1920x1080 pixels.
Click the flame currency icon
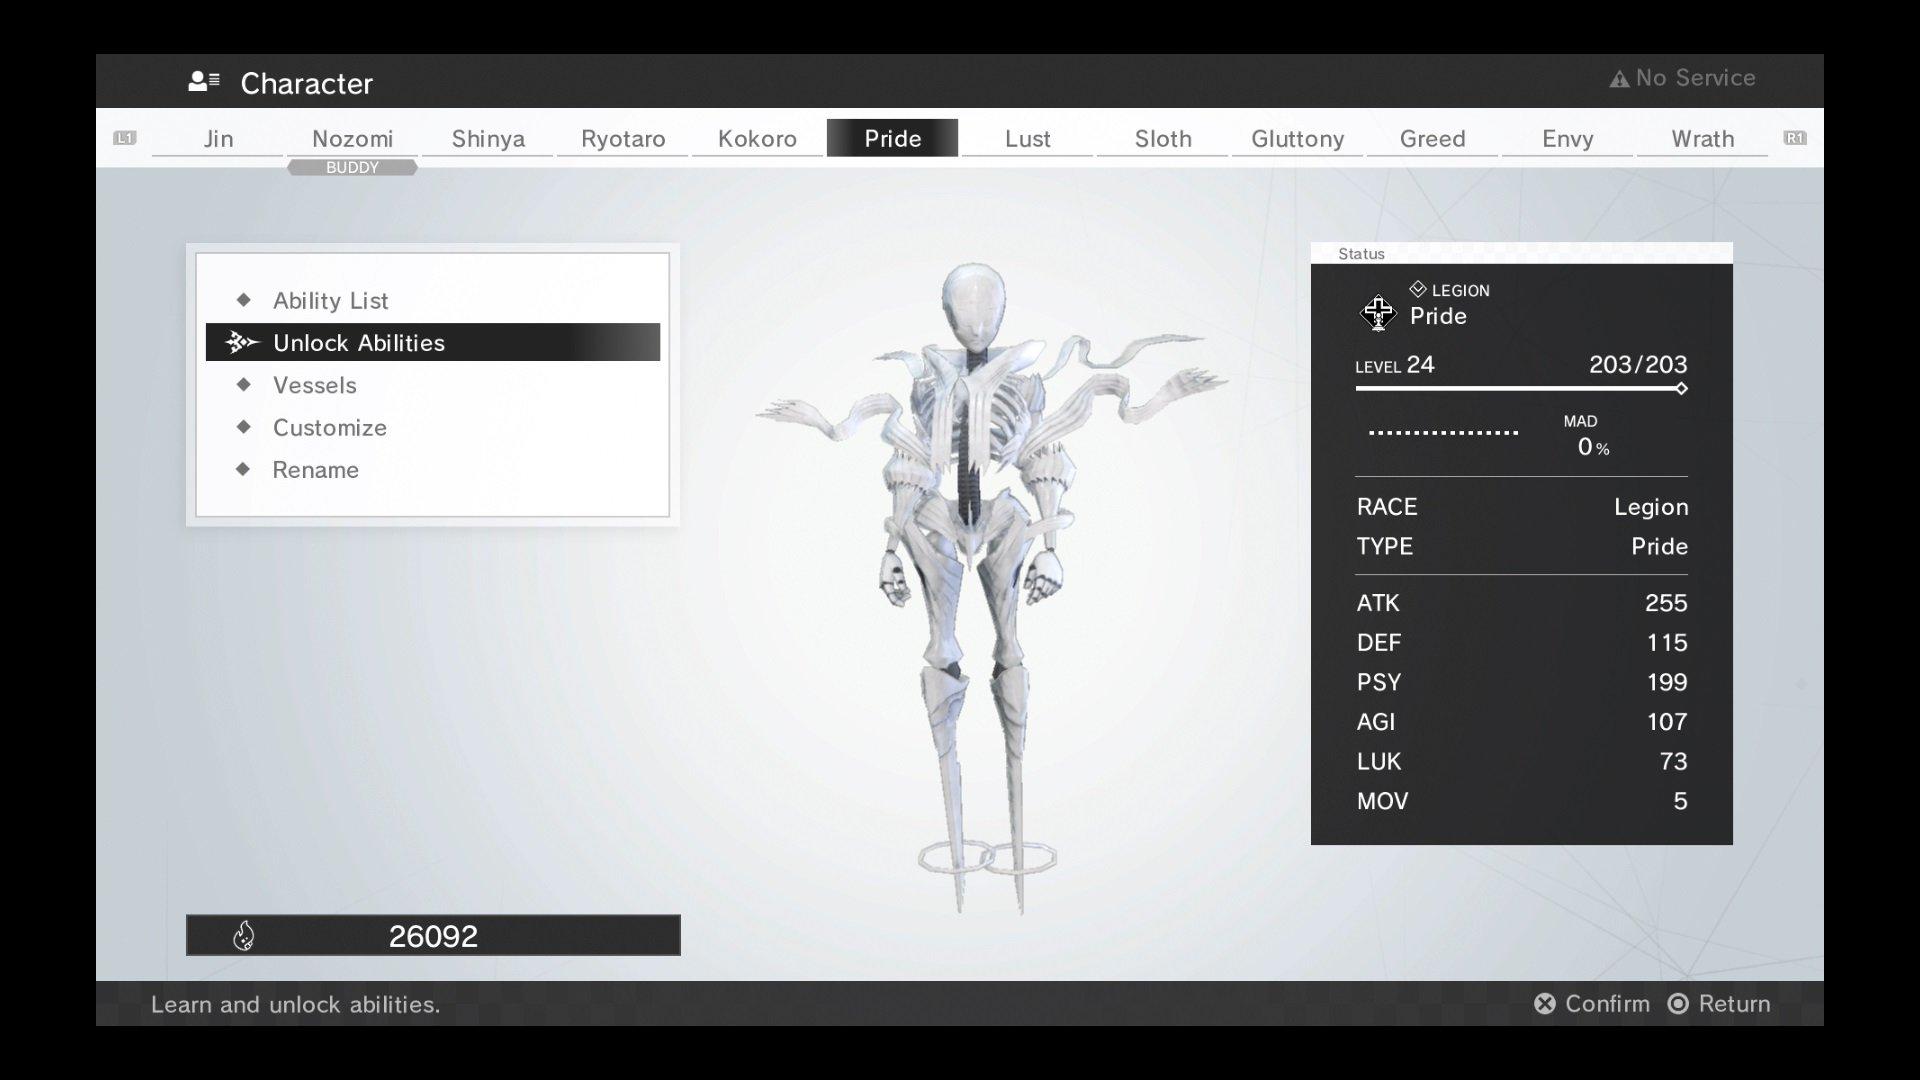point(244,936)
